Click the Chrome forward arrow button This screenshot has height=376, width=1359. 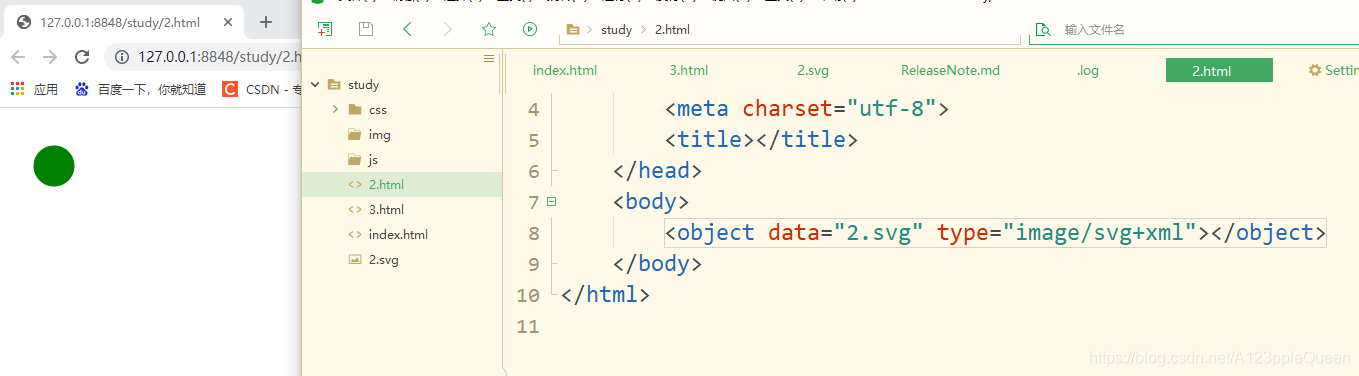(x=50, y=57)
